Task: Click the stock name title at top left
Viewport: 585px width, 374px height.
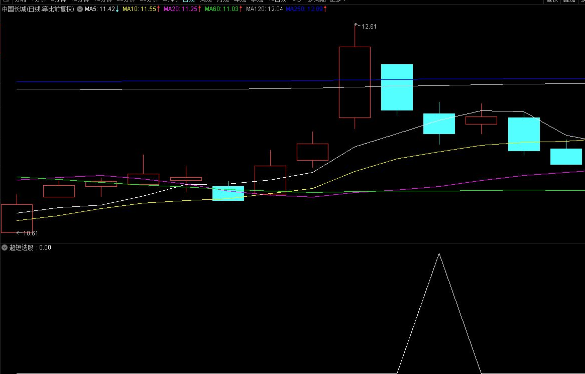Action: [38, 9]
